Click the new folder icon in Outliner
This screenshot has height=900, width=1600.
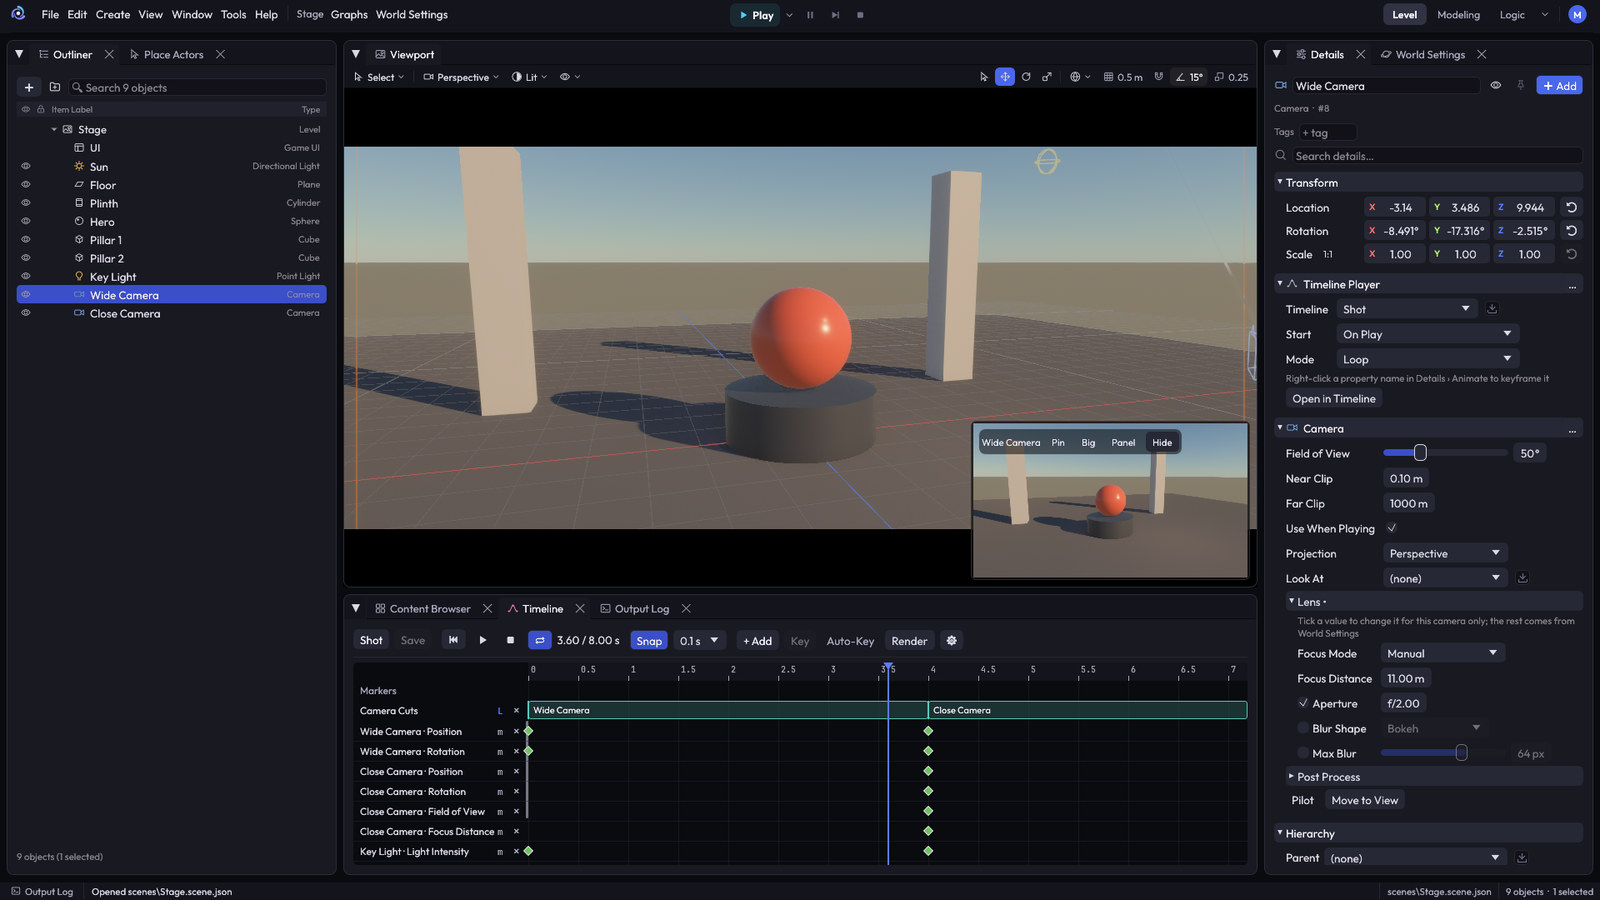coord(55,87)
